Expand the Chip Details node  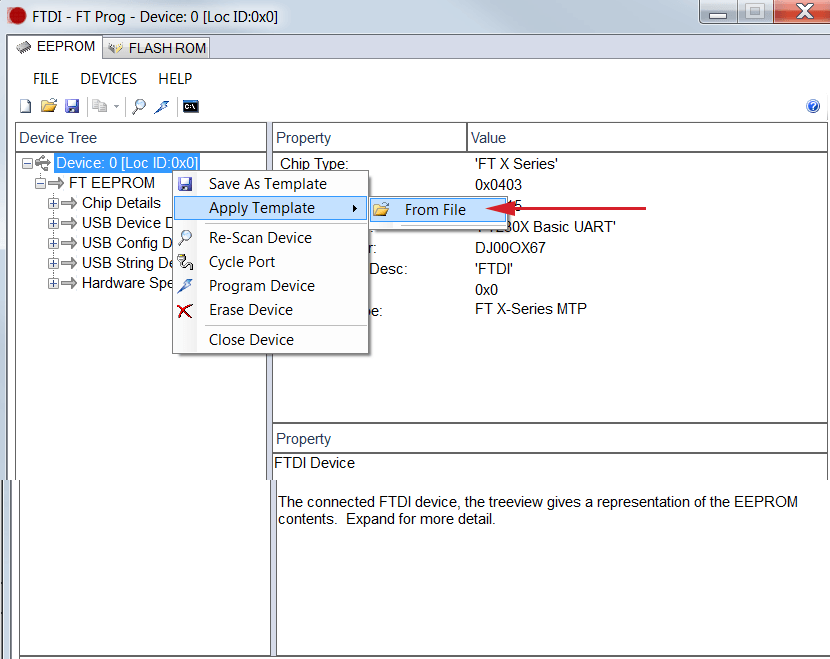(53, 203)
